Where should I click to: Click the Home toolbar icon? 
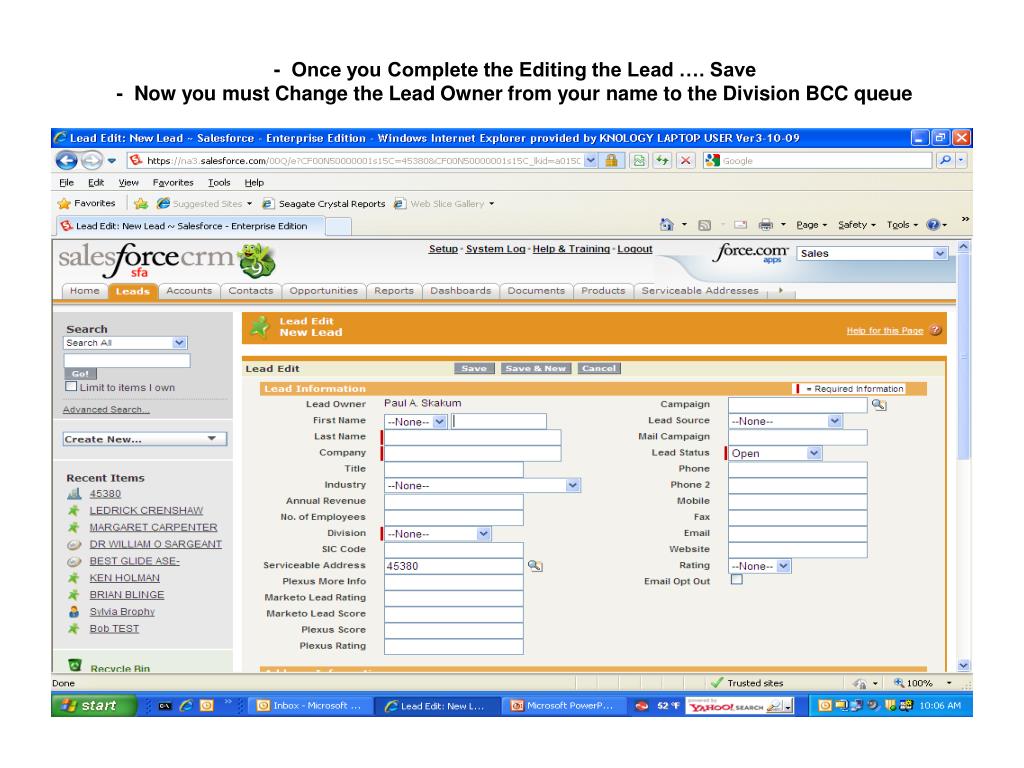pos(666,225)
